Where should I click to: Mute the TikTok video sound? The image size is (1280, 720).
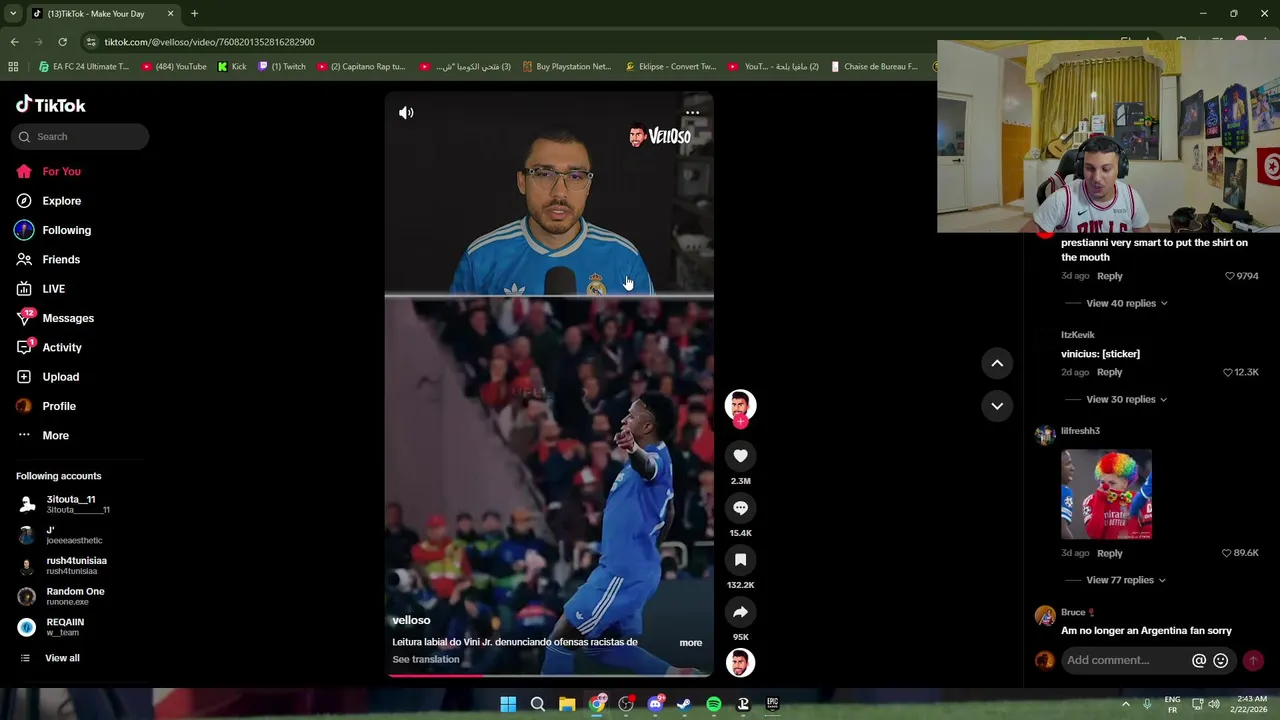406,113
